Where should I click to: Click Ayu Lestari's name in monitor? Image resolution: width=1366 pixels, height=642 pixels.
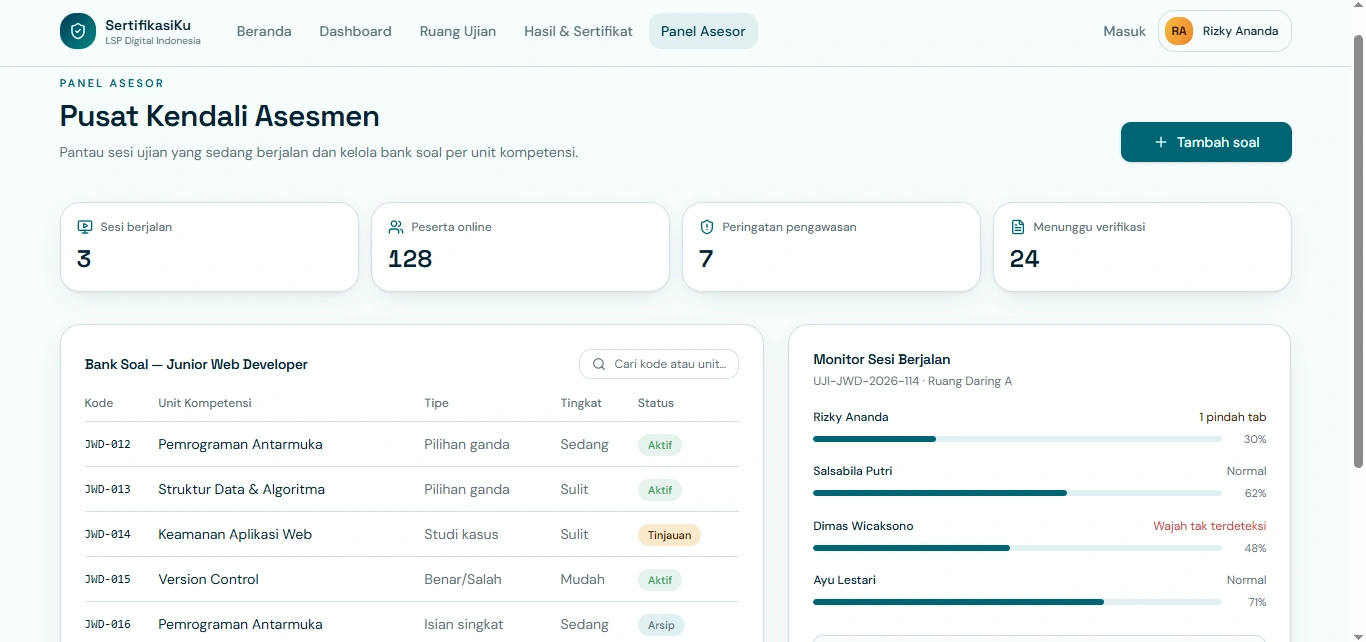pyautogui.click(x=844, y=580)
